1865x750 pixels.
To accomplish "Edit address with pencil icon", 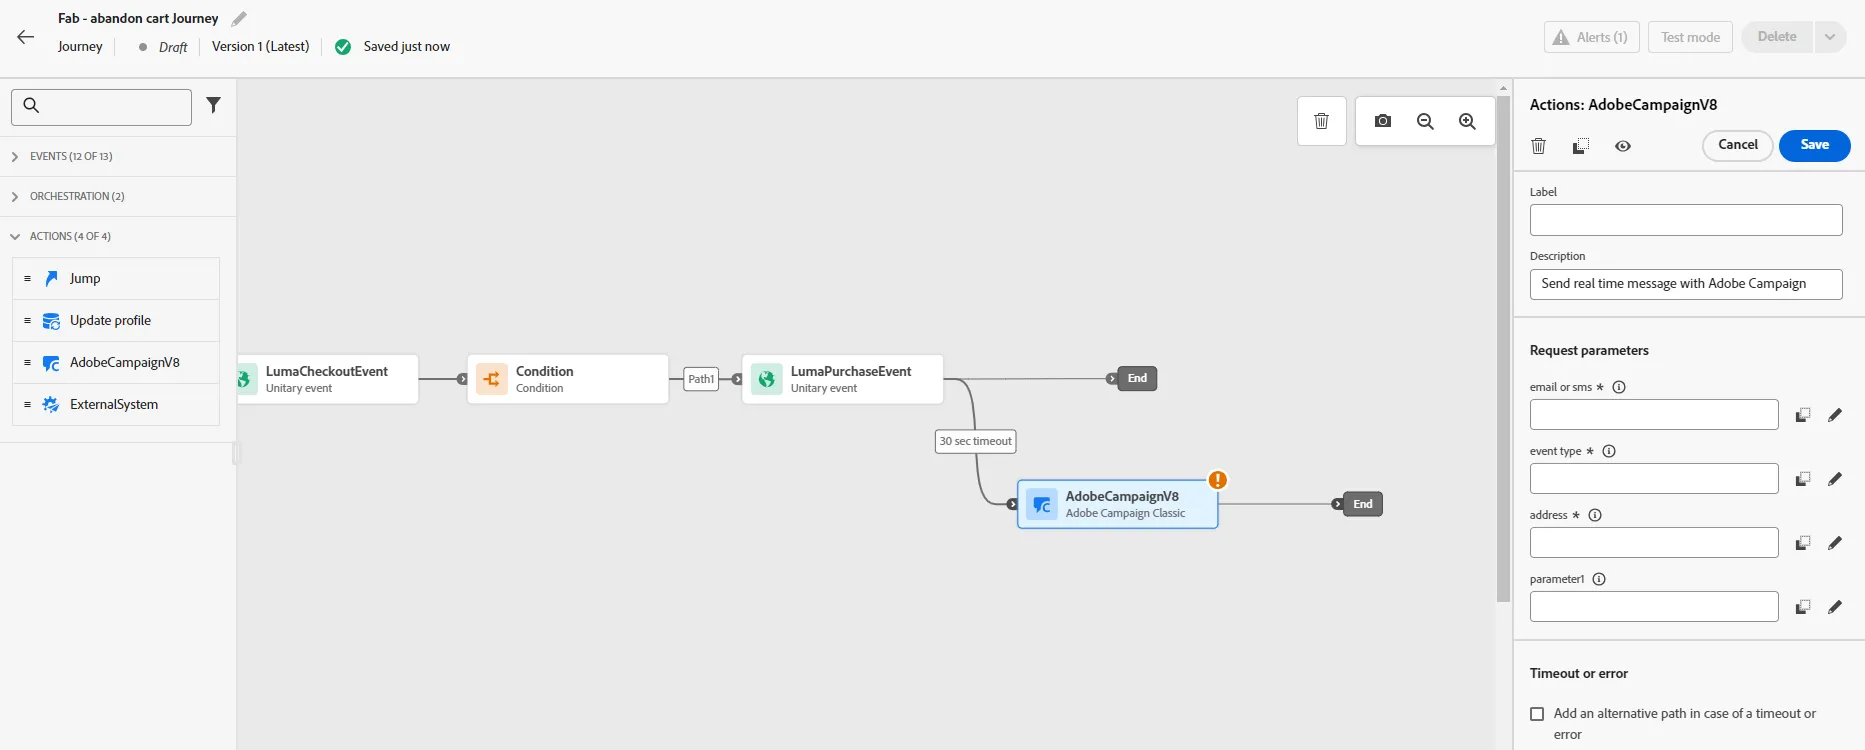I will pyautogui.click(x=1835, y=543).
